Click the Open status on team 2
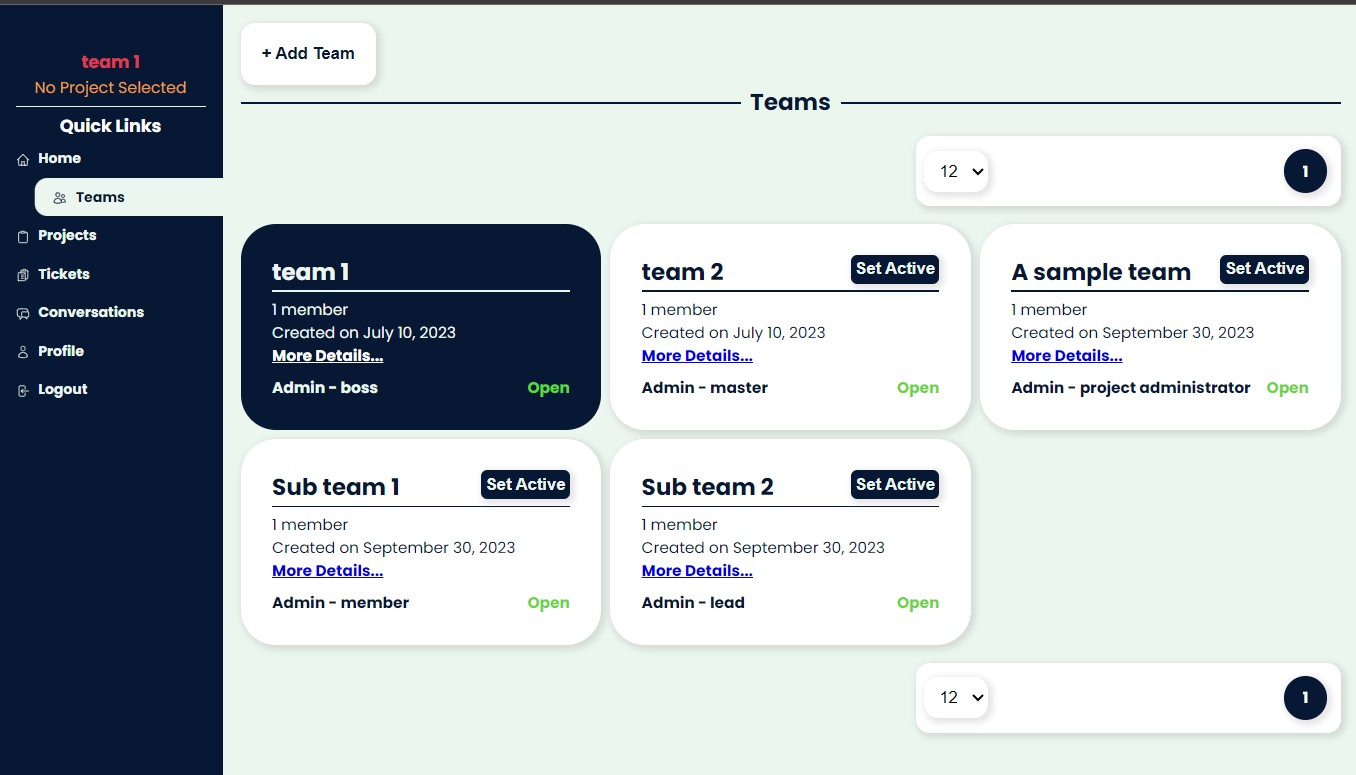This screenshot has height=775, width=1356. (918, 388)
